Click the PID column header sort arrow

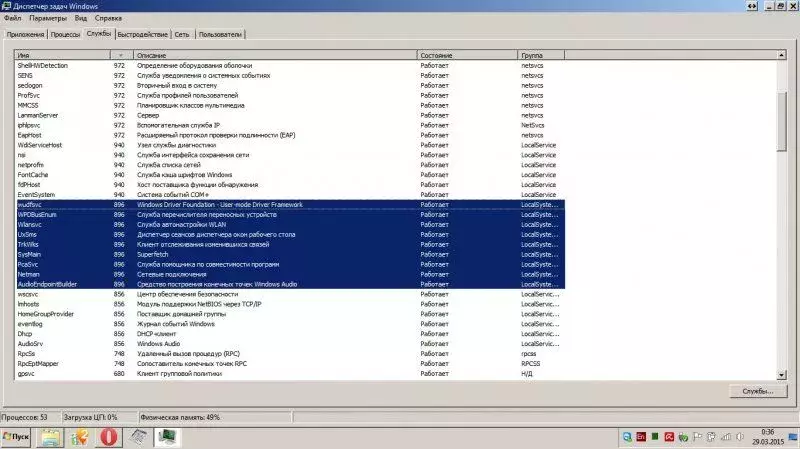(x=121, y=55)
